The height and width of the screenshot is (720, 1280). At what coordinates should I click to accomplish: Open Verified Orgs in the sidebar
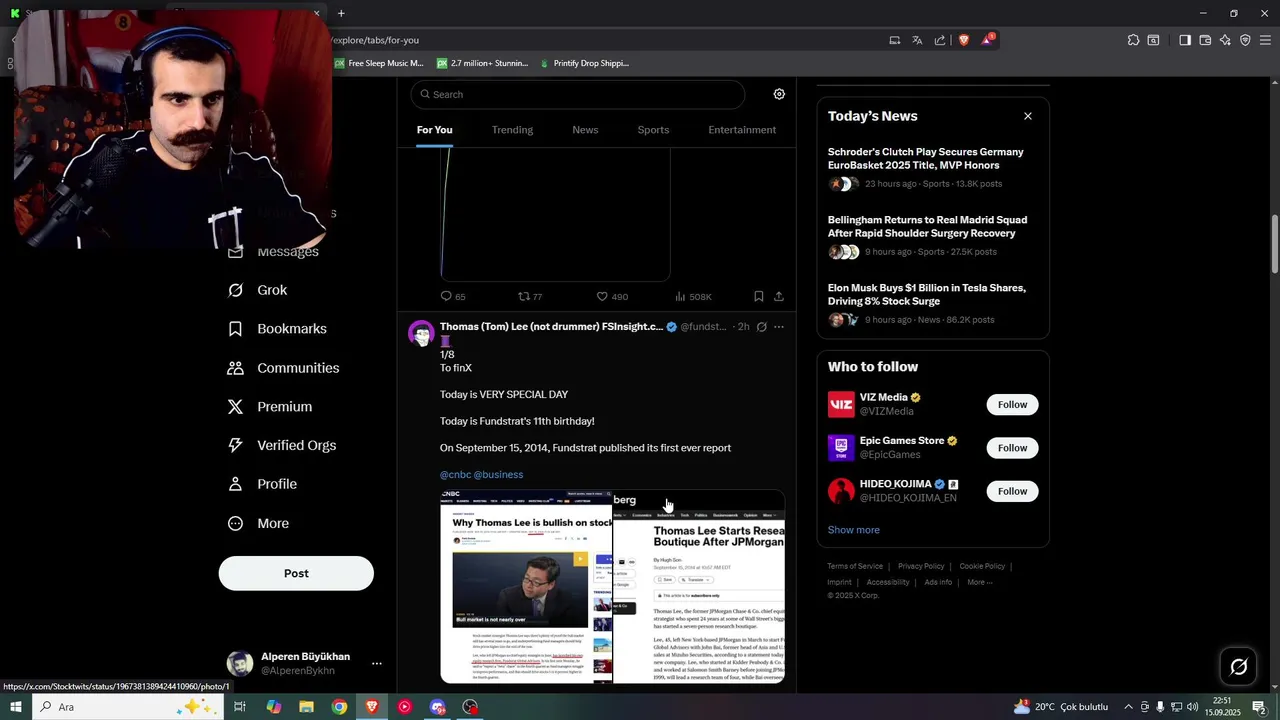pyautogui.click(x=281, y=446)
